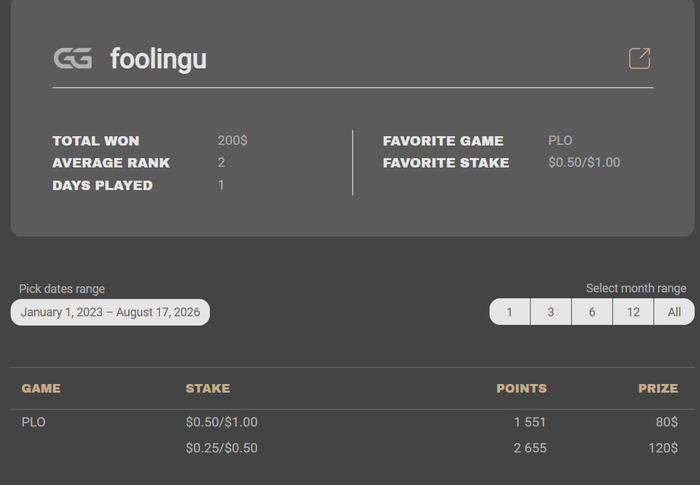This screenshot has height=485, width=700.
Task: Select the 6 month range
Action: tap(592, 312)
